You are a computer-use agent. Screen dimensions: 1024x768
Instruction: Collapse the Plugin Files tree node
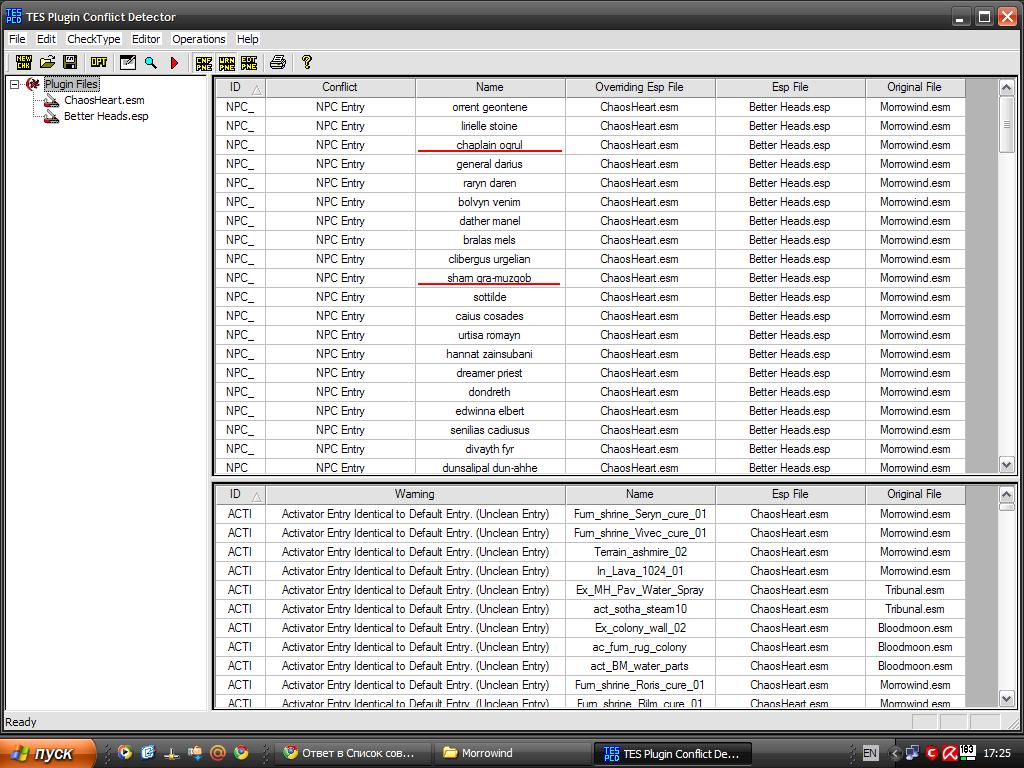pyautogui.click(x=14, y=84)
